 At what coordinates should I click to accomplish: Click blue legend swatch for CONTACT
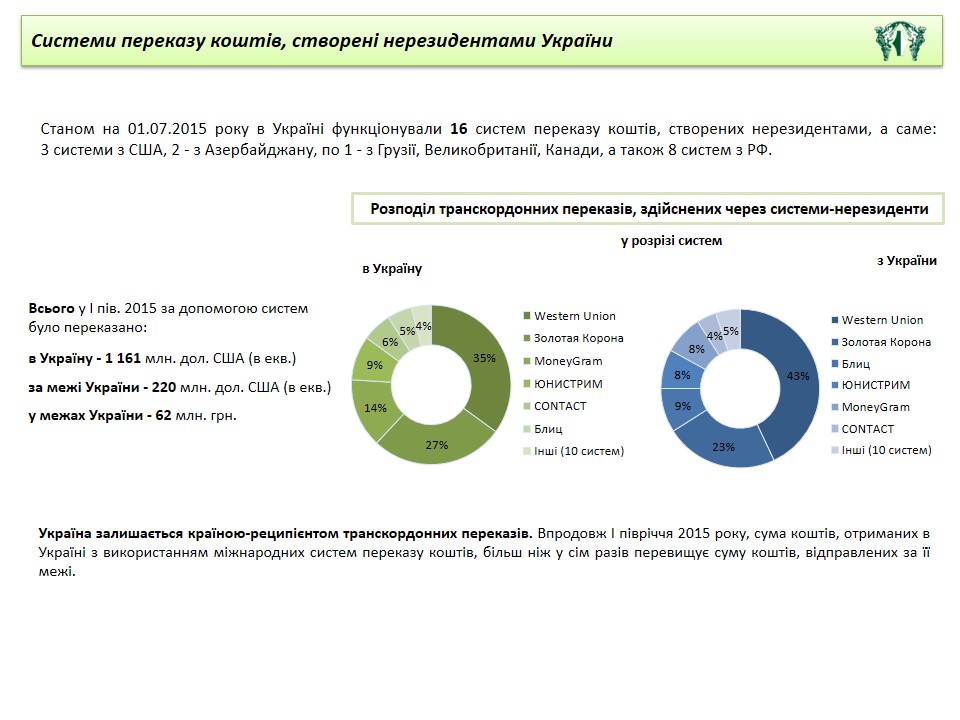pyautogui.click(x=834, y=429)
